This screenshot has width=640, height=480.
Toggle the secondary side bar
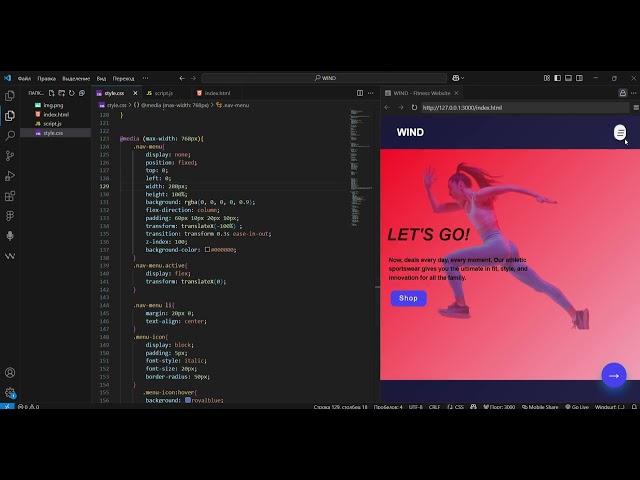pos(579,78)
